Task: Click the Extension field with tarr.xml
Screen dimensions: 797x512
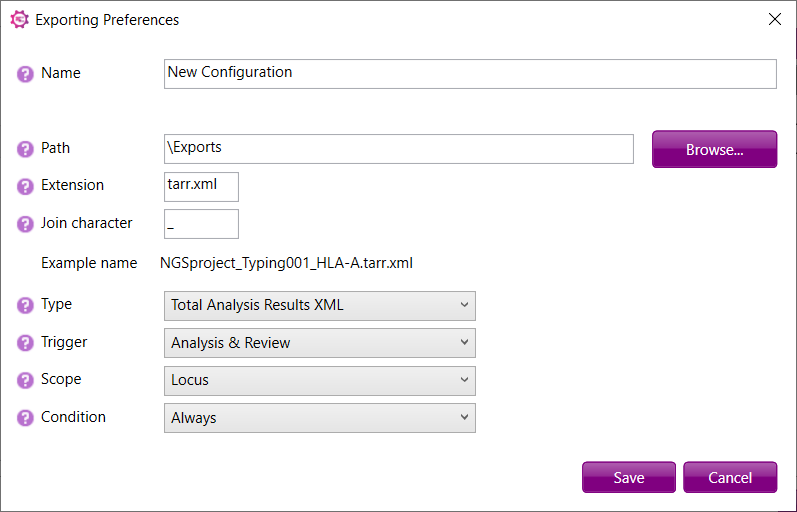Action: pos(201,187)
